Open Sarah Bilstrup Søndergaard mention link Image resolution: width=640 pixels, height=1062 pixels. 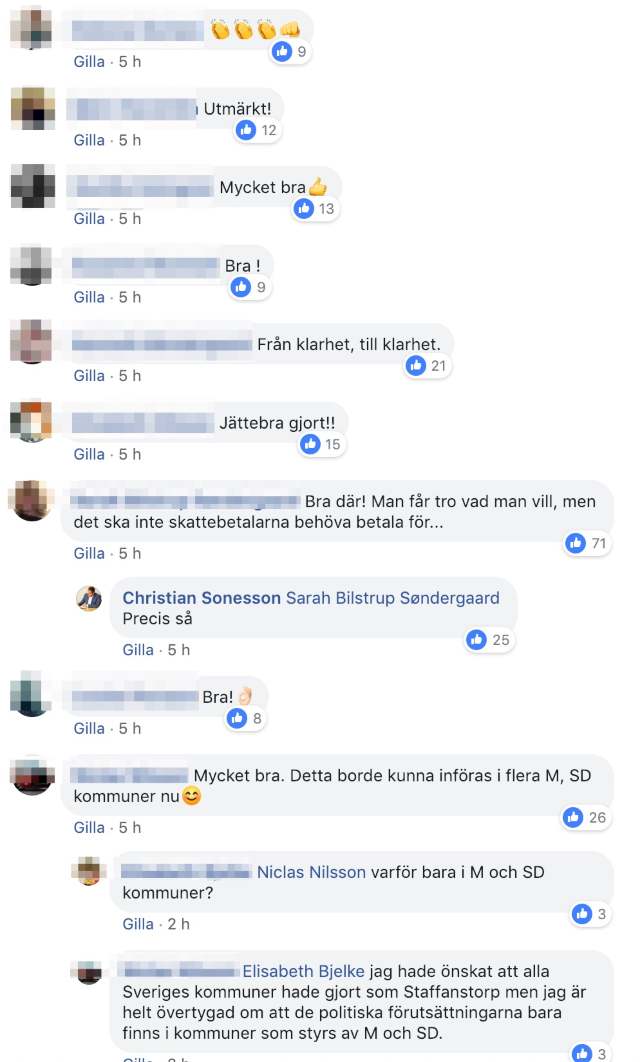(x=393, y=598)
